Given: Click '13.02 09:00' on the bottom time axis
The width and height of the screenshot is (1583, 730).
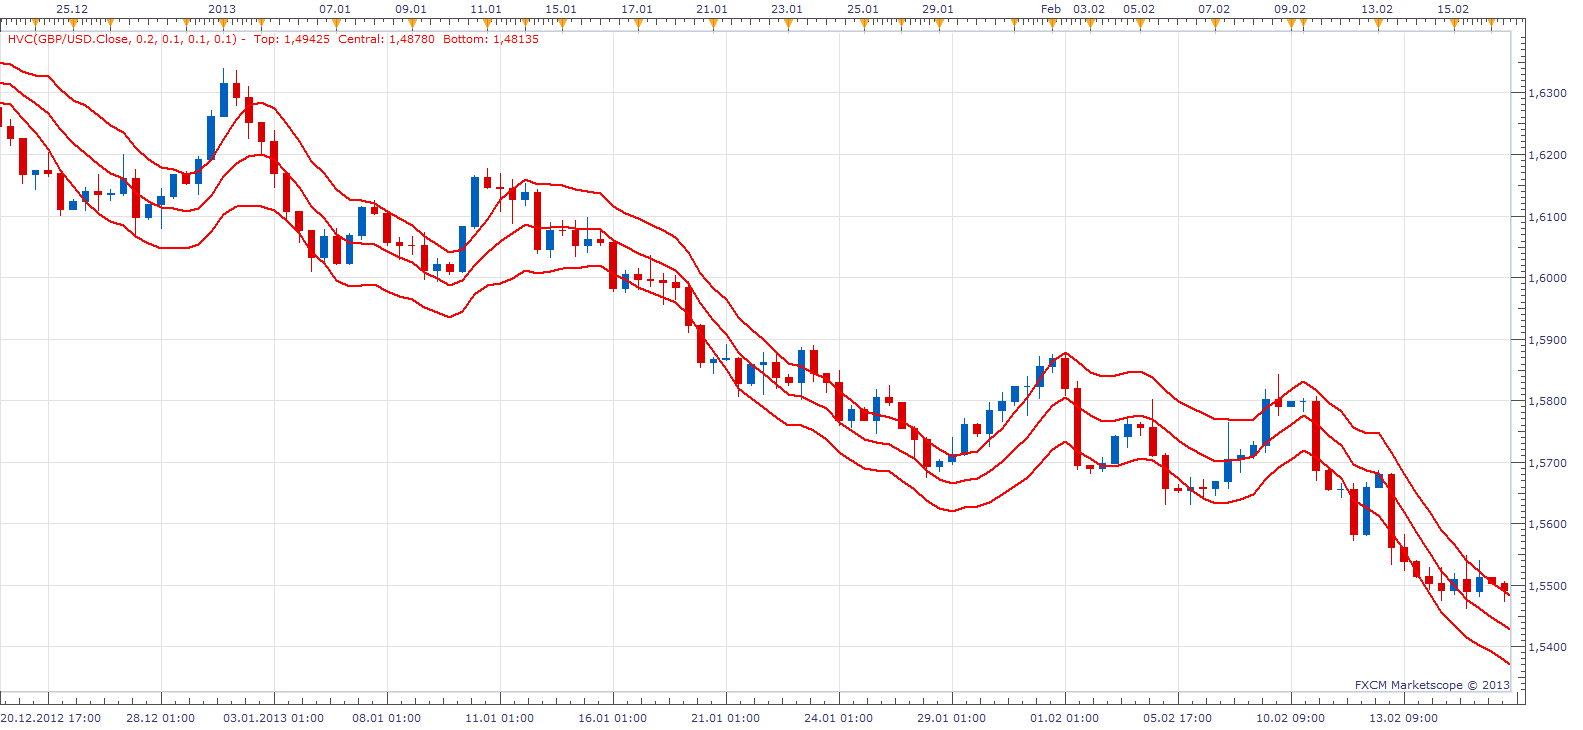Looking at the screenshot, I should click(1403, 718).
